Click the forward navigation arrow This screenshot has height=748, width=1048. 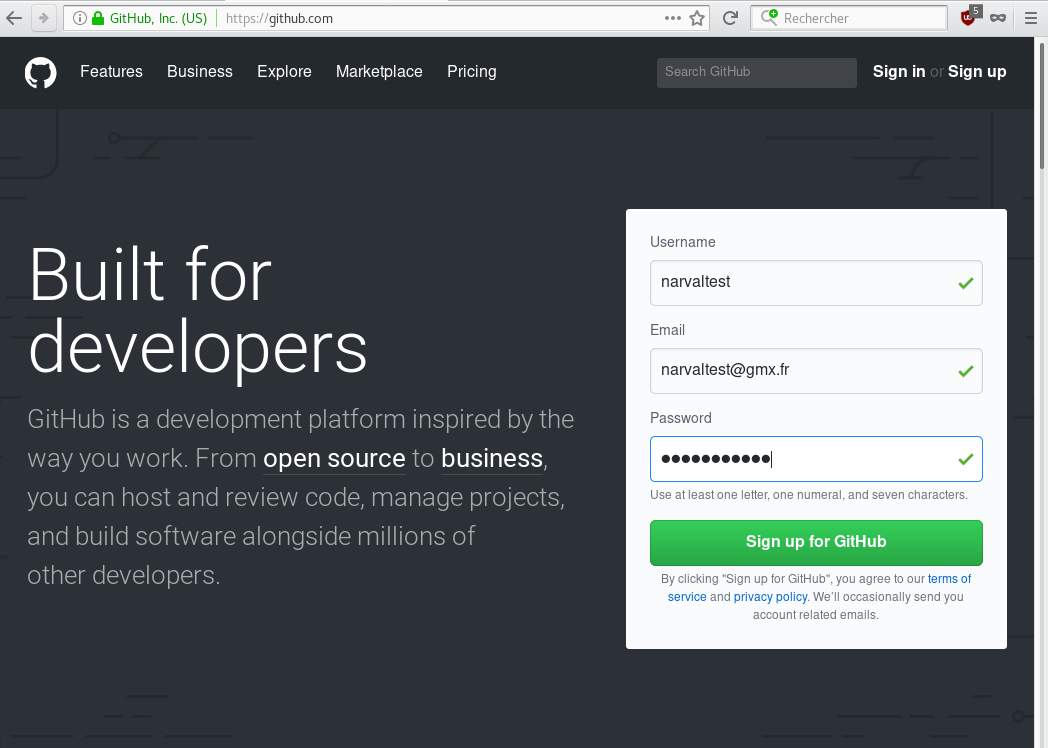pos(40,17)
